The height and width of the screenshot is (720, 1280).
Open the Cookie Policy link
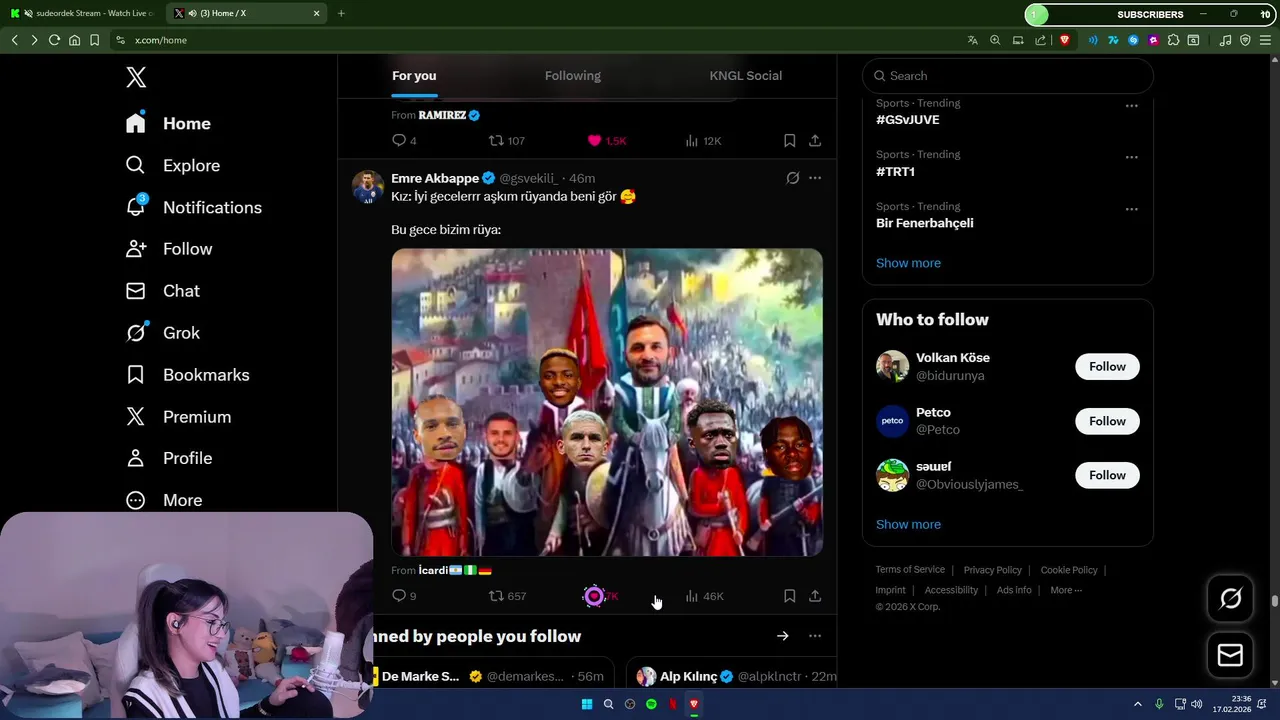[1068, 570]
